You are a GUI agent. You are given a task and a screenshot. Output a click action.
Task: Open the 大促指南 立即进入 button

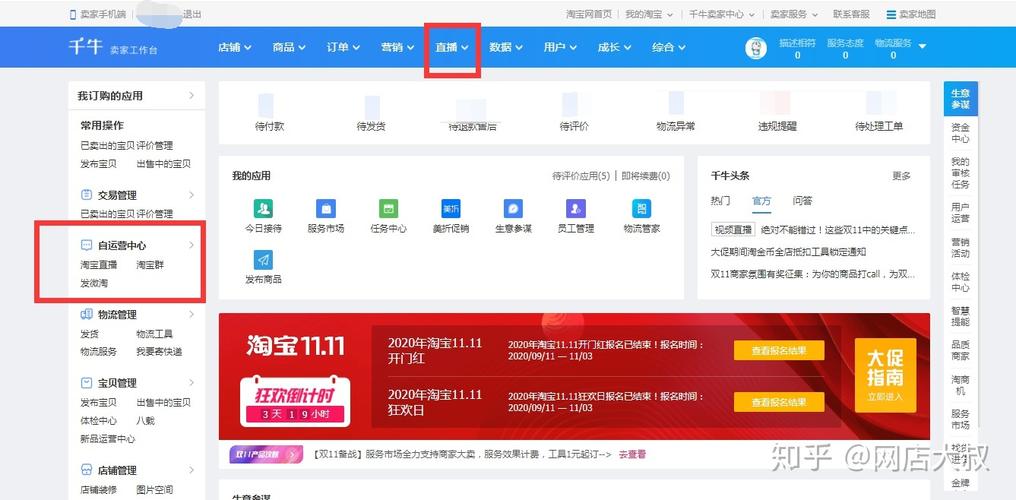[x=885, y=375]
